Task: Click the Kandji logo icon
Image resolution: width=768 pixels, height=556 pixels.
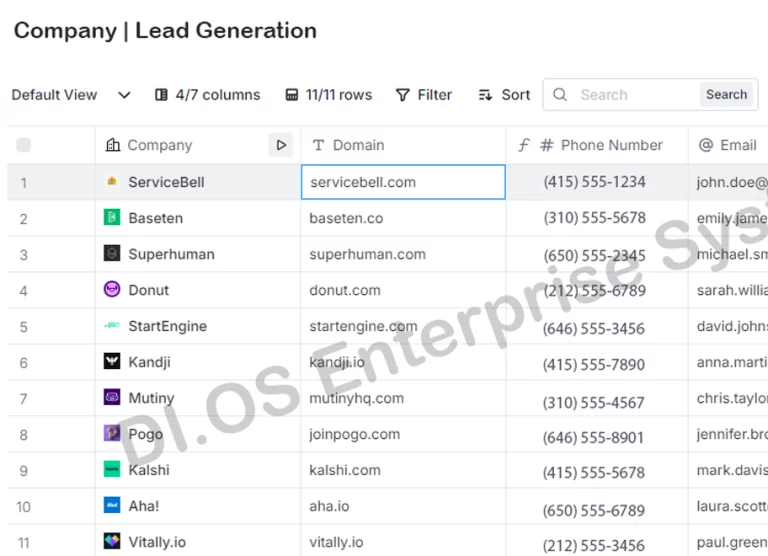Action: tap(112, 361)
